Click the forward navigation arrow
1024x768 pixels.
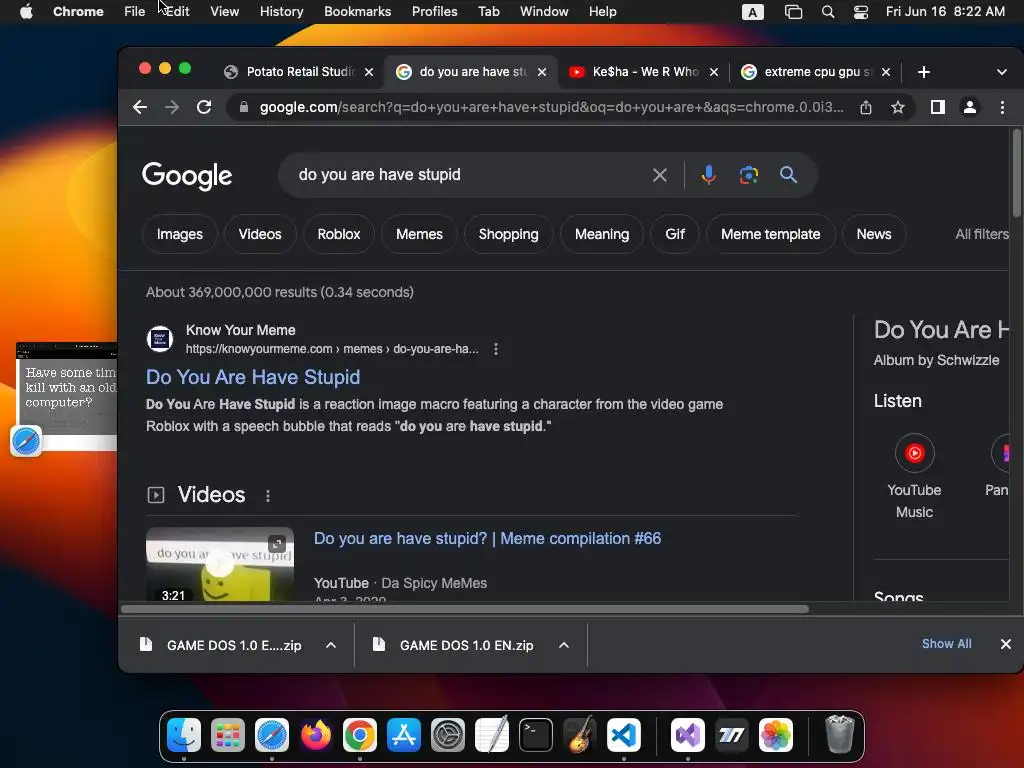pos(172,107)
